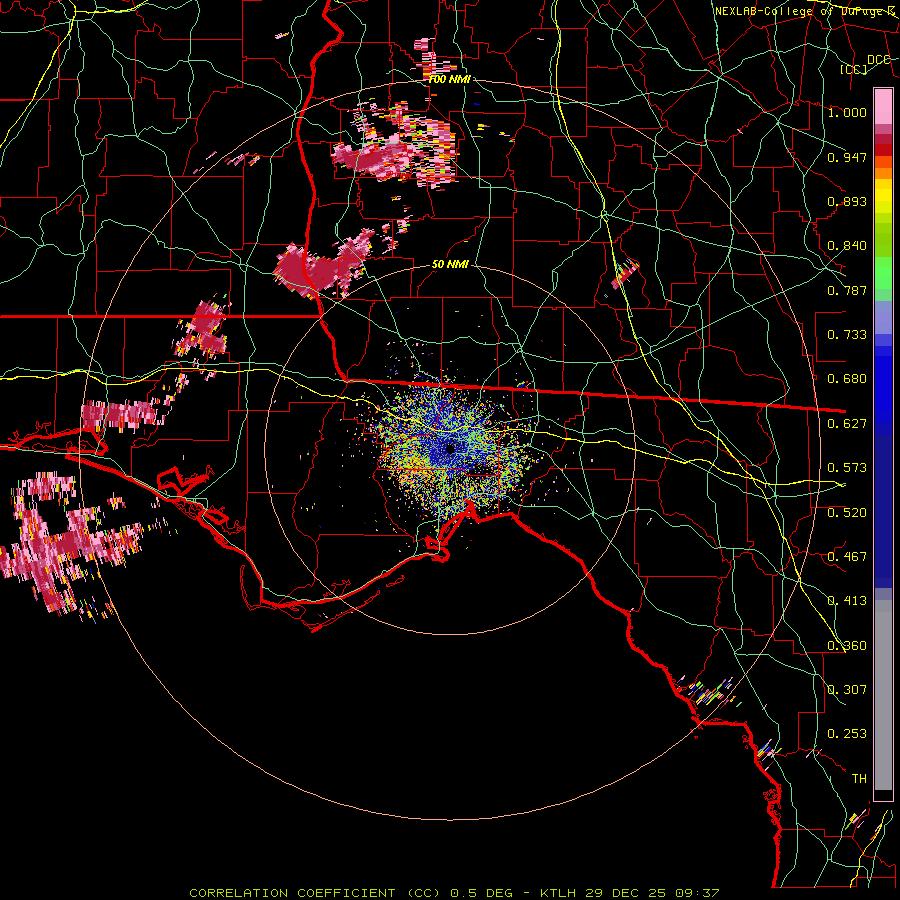900x900 pixels.
Task: Select the 0.307 legend value
Action: 847,690
